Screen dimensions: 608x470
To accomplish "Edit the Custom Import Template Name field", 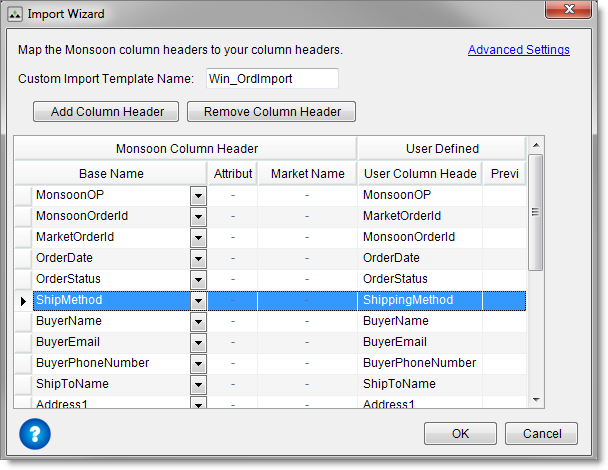I will (271, 79).
